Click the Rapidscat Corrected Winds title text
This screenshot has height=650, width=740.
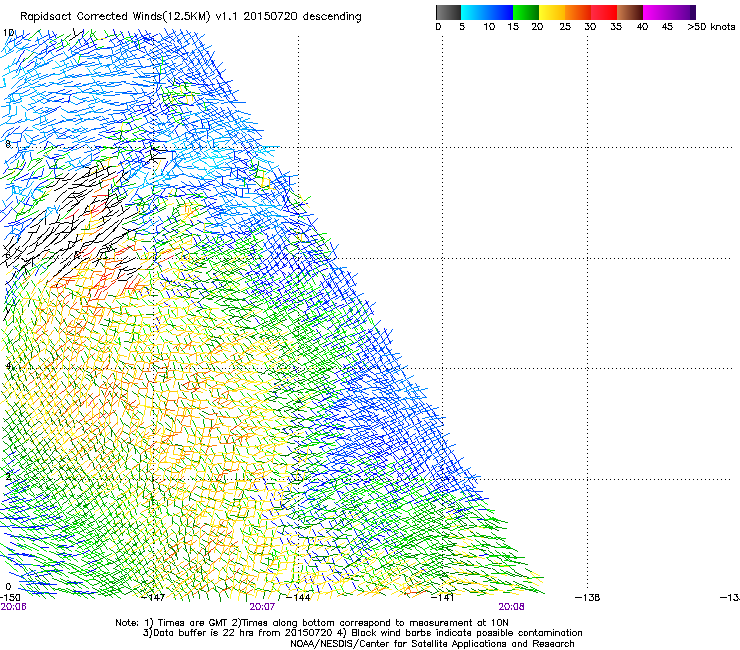pos(191,17)
